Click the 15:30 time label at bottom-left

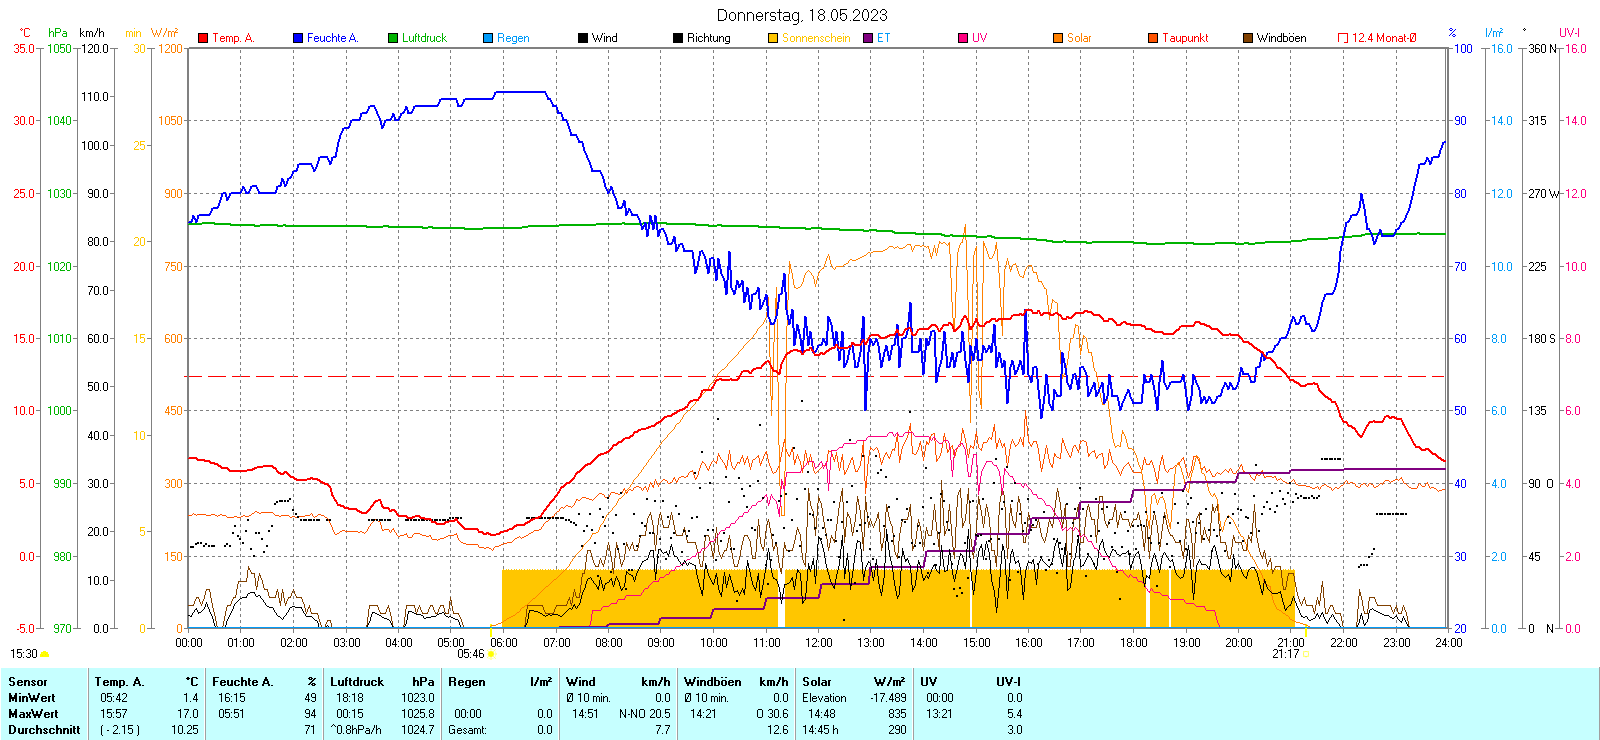24,654
